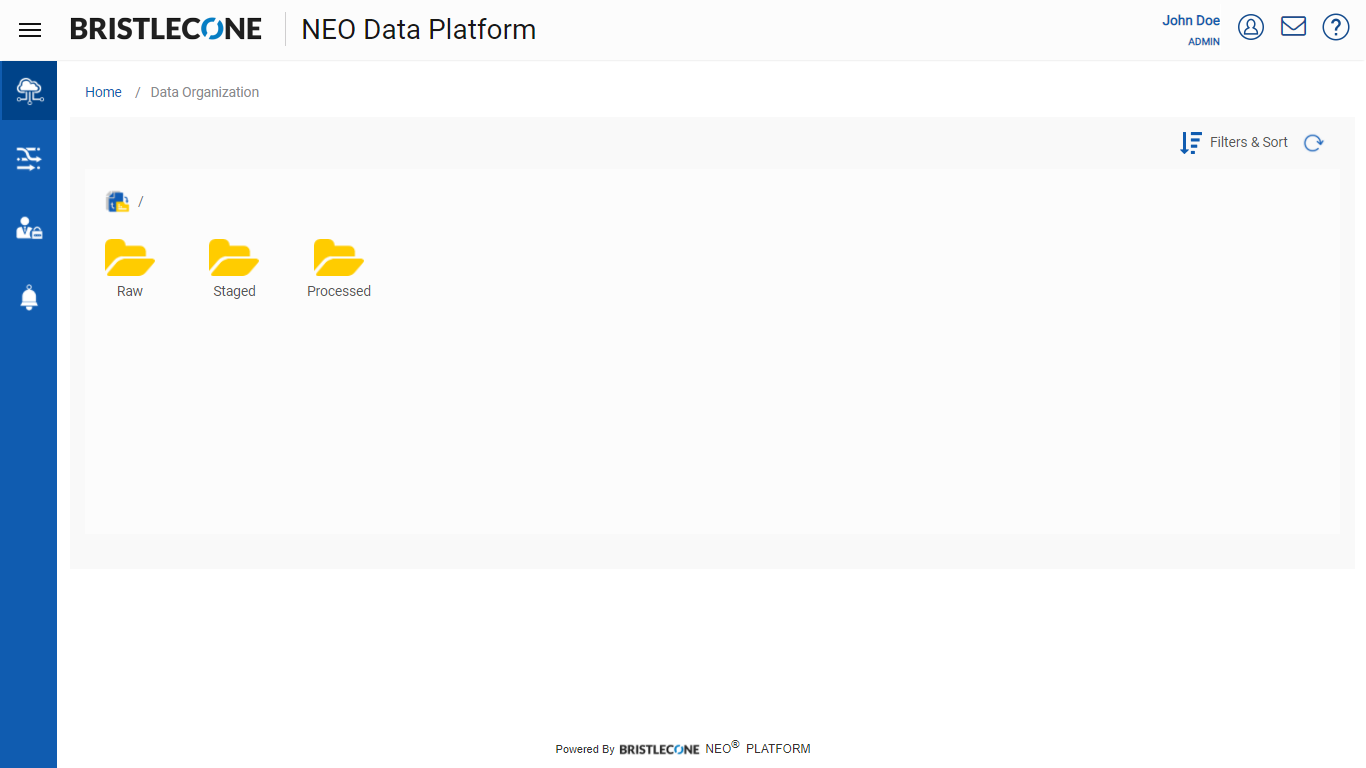Open the Raw folder
Screen dimensions: 1366x768
tap(130, 258)
